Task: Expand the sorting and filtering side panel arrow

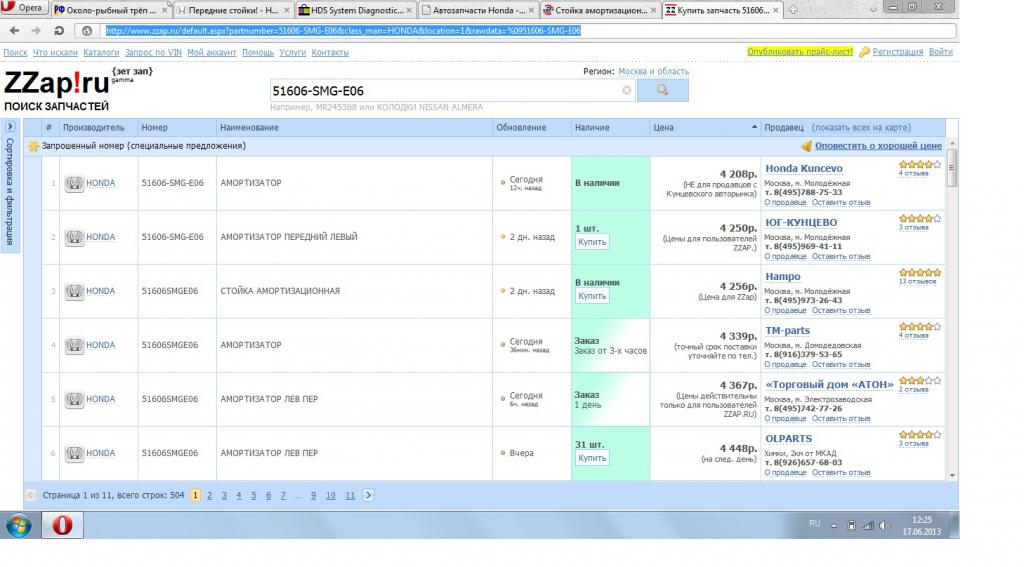Action: [x=10, y=127]
